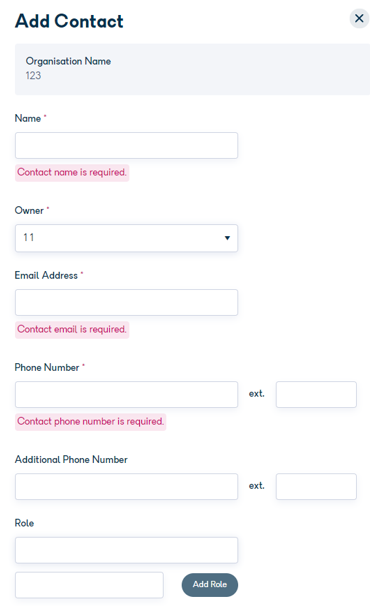
Task: Focus the Email Address field
Action: pos(126,303)
